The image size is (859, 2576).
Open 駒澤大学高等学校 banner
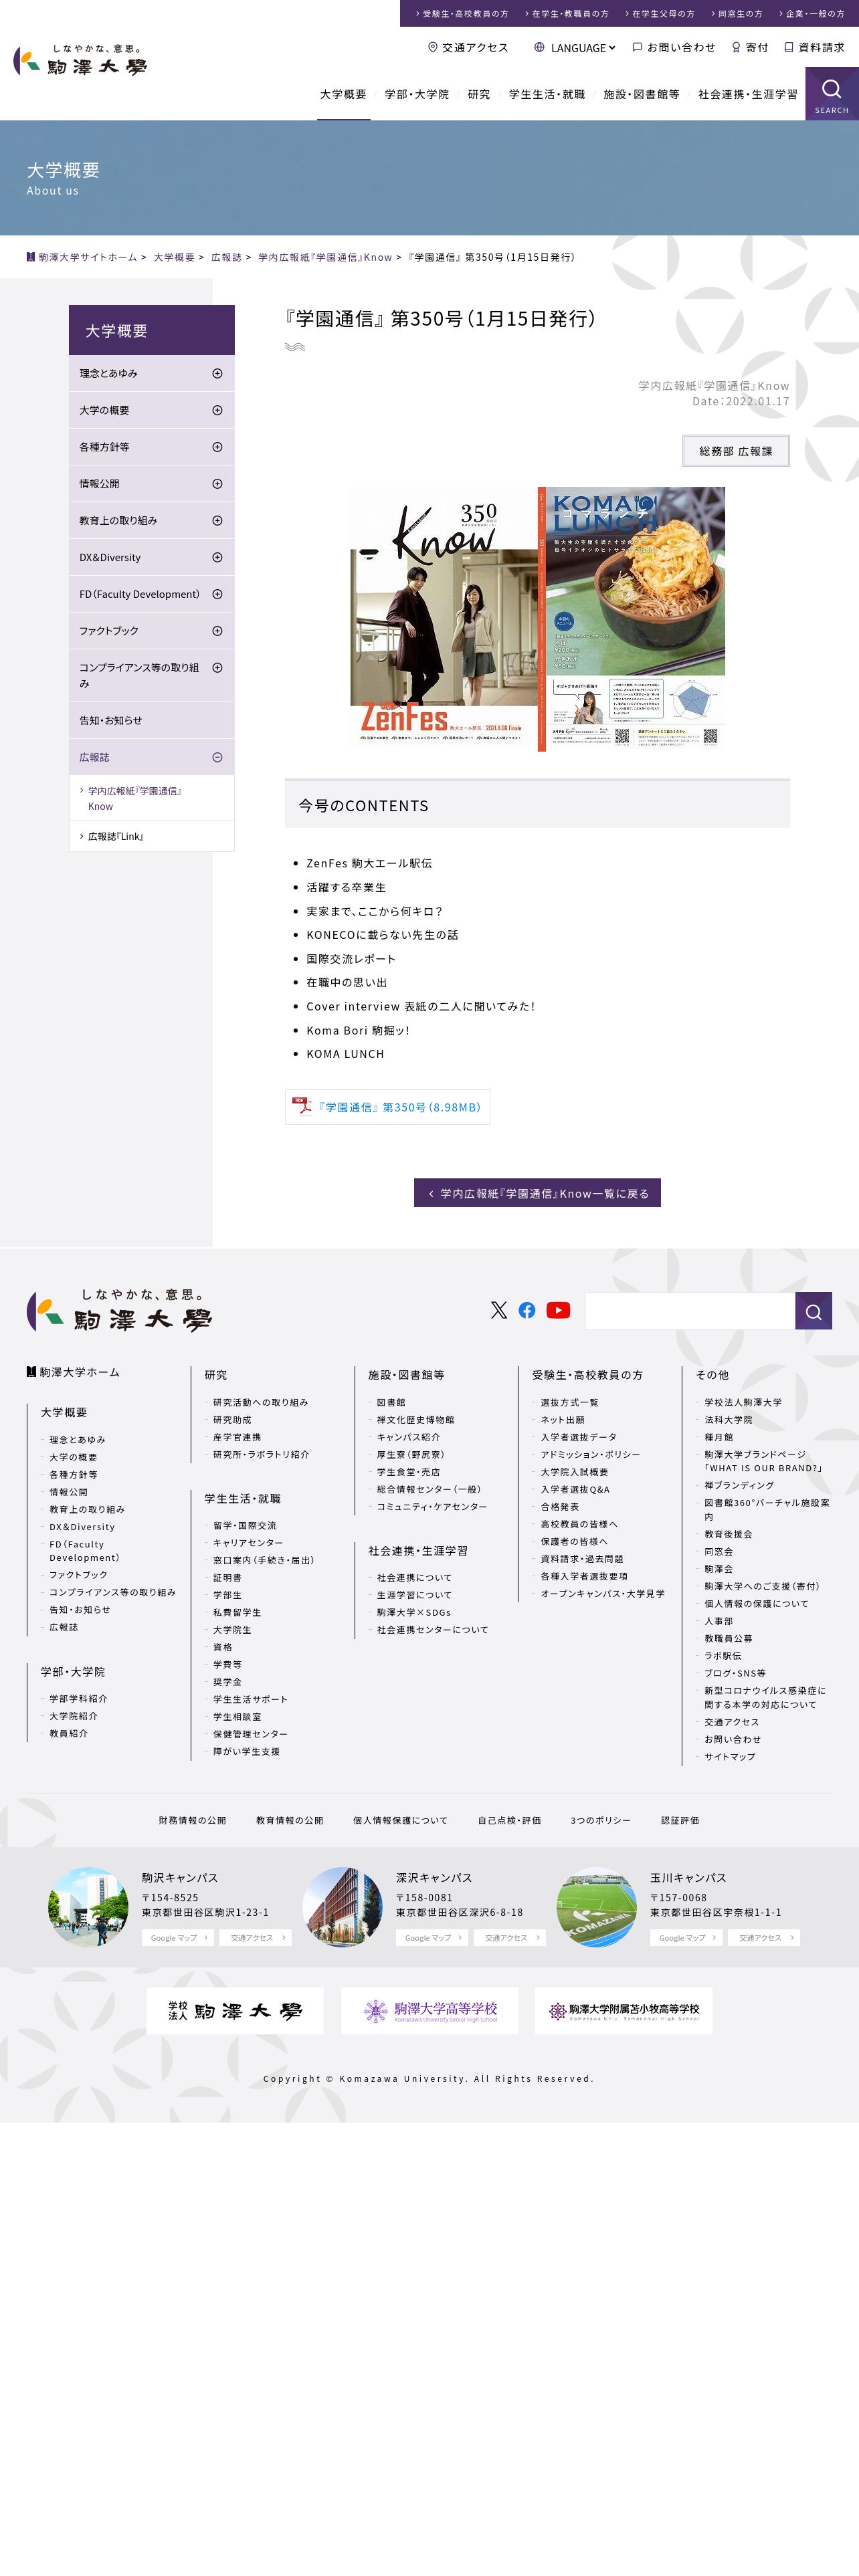click(x=430, y=2010)
